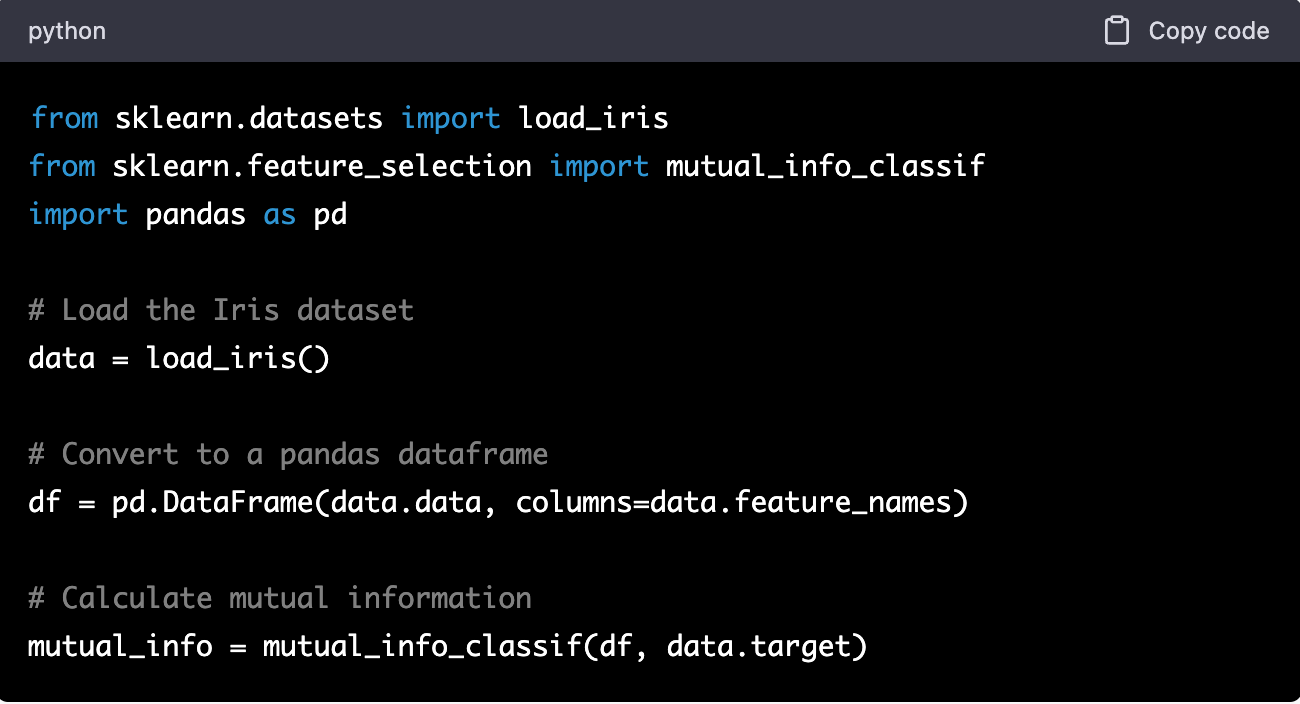Click the Copy code button
This screenshot has height=704, width=1300.
coord(1187,31)
